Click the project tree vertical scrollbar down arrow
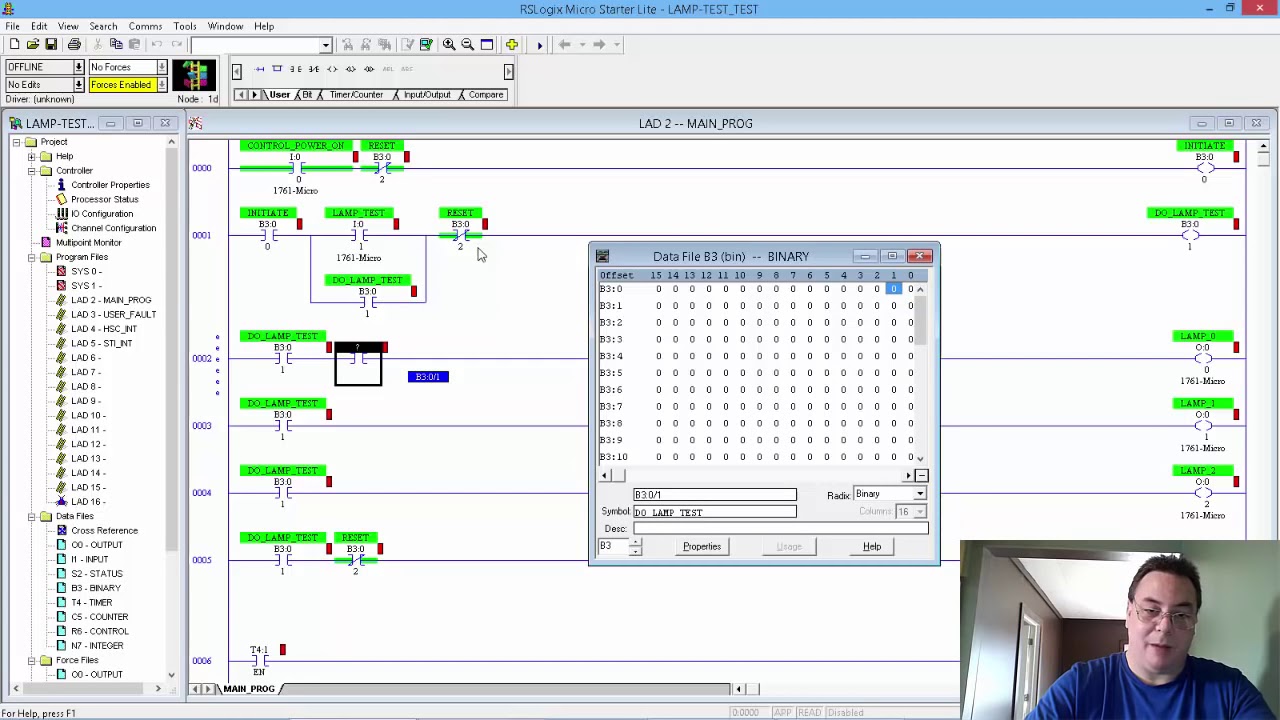The image size is (1280, 720). 171,676
